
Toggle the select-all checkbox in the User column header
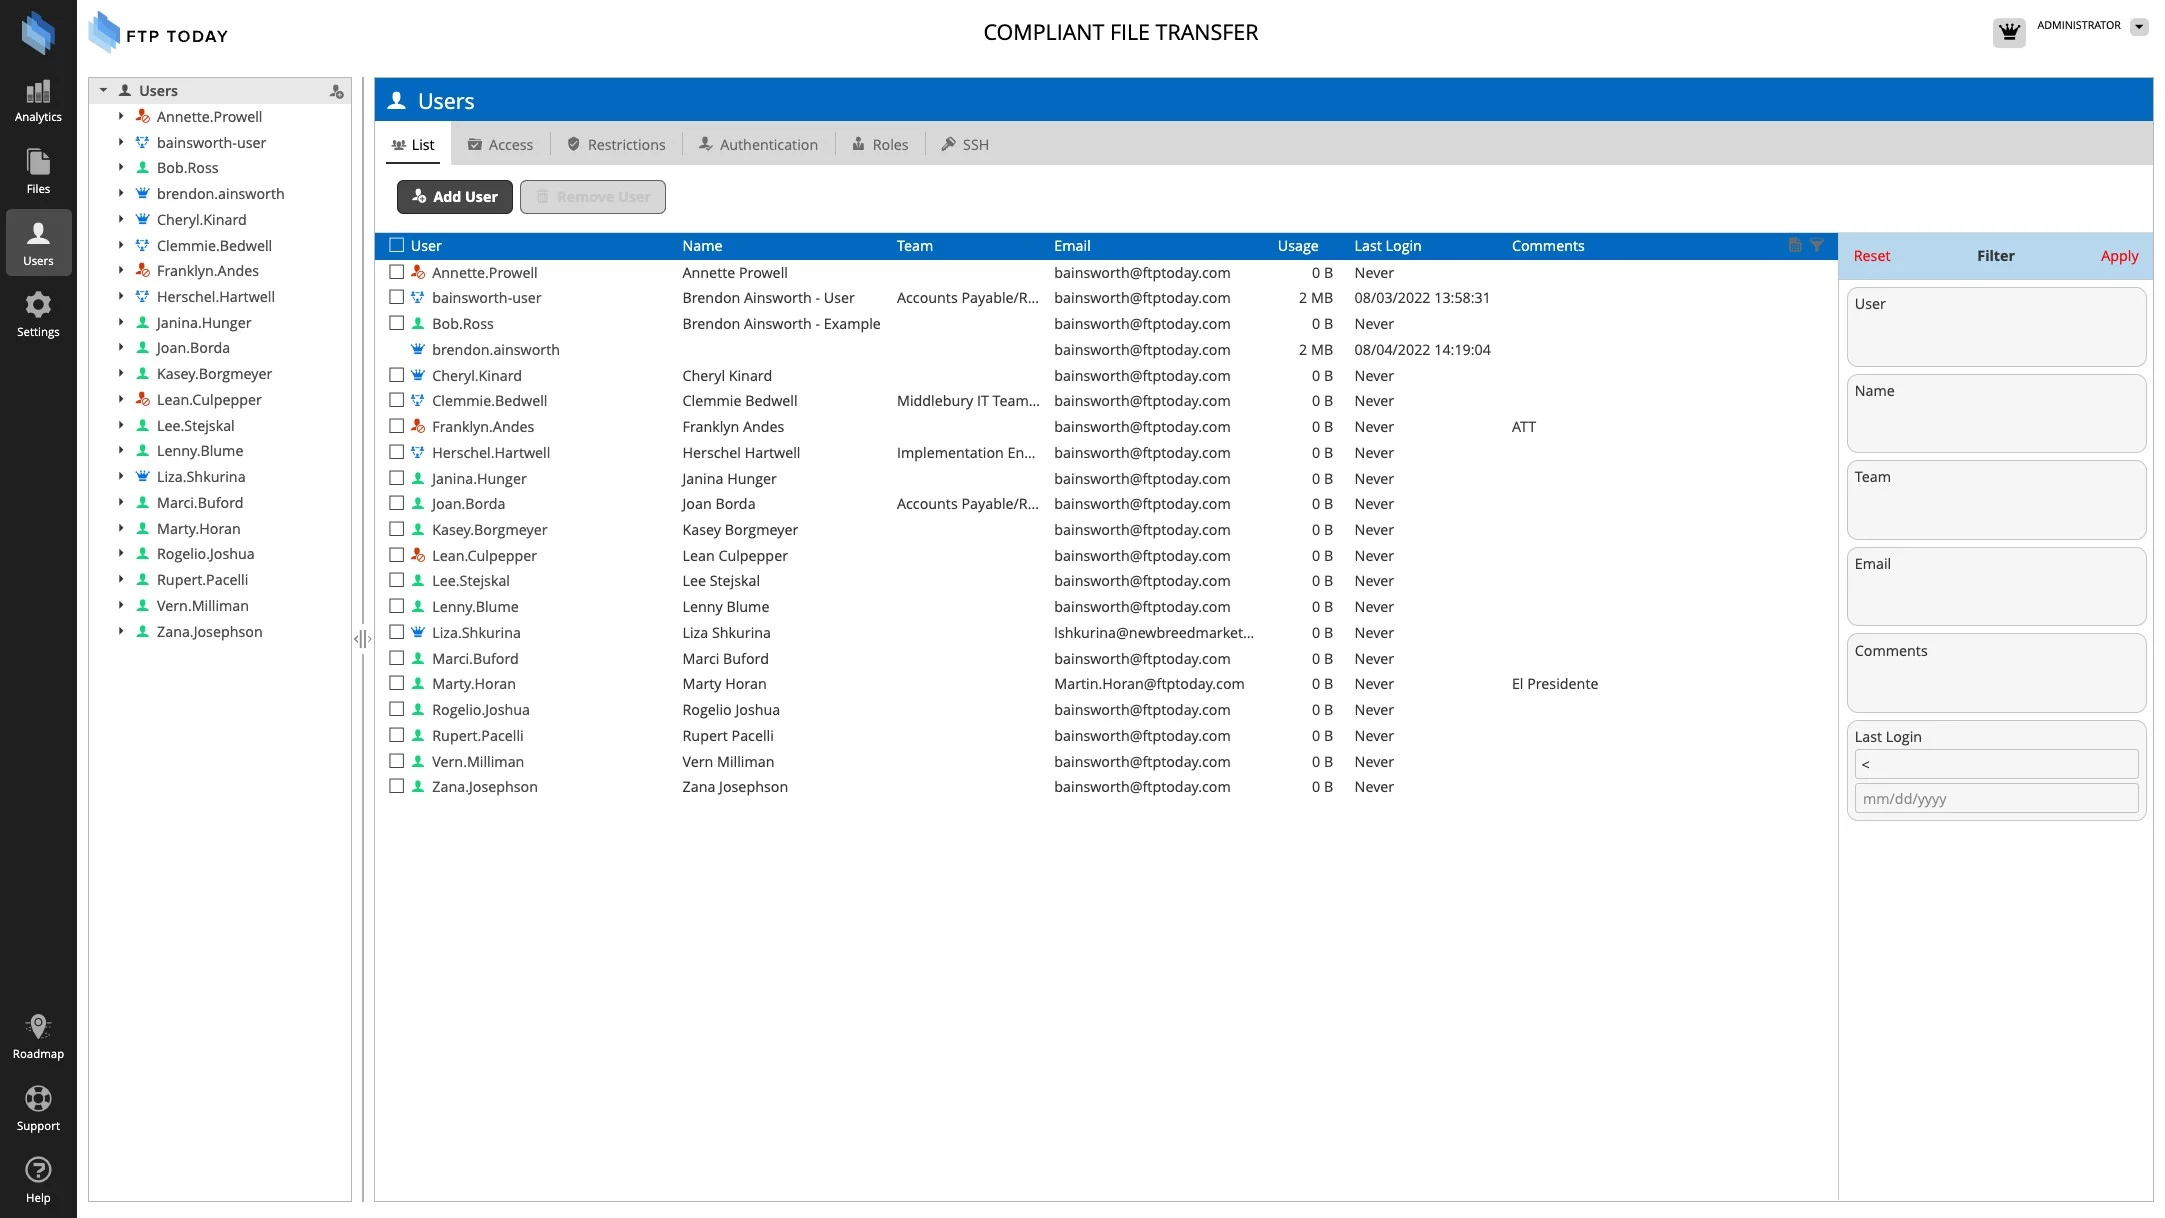[397, 245]
